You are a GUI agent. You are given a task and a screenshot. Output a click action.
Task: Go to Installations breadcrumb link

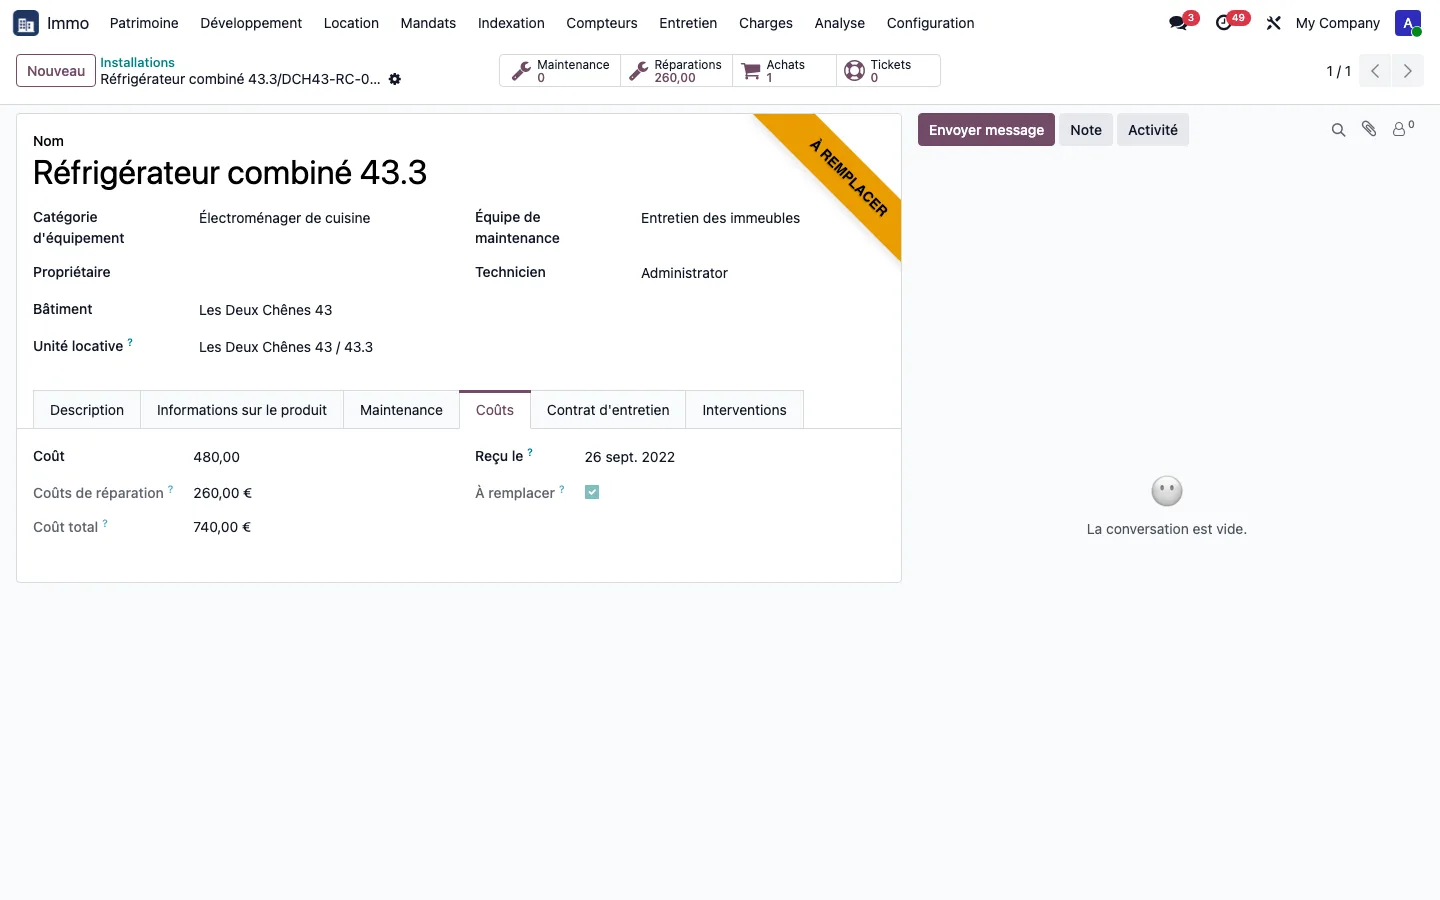137,62
